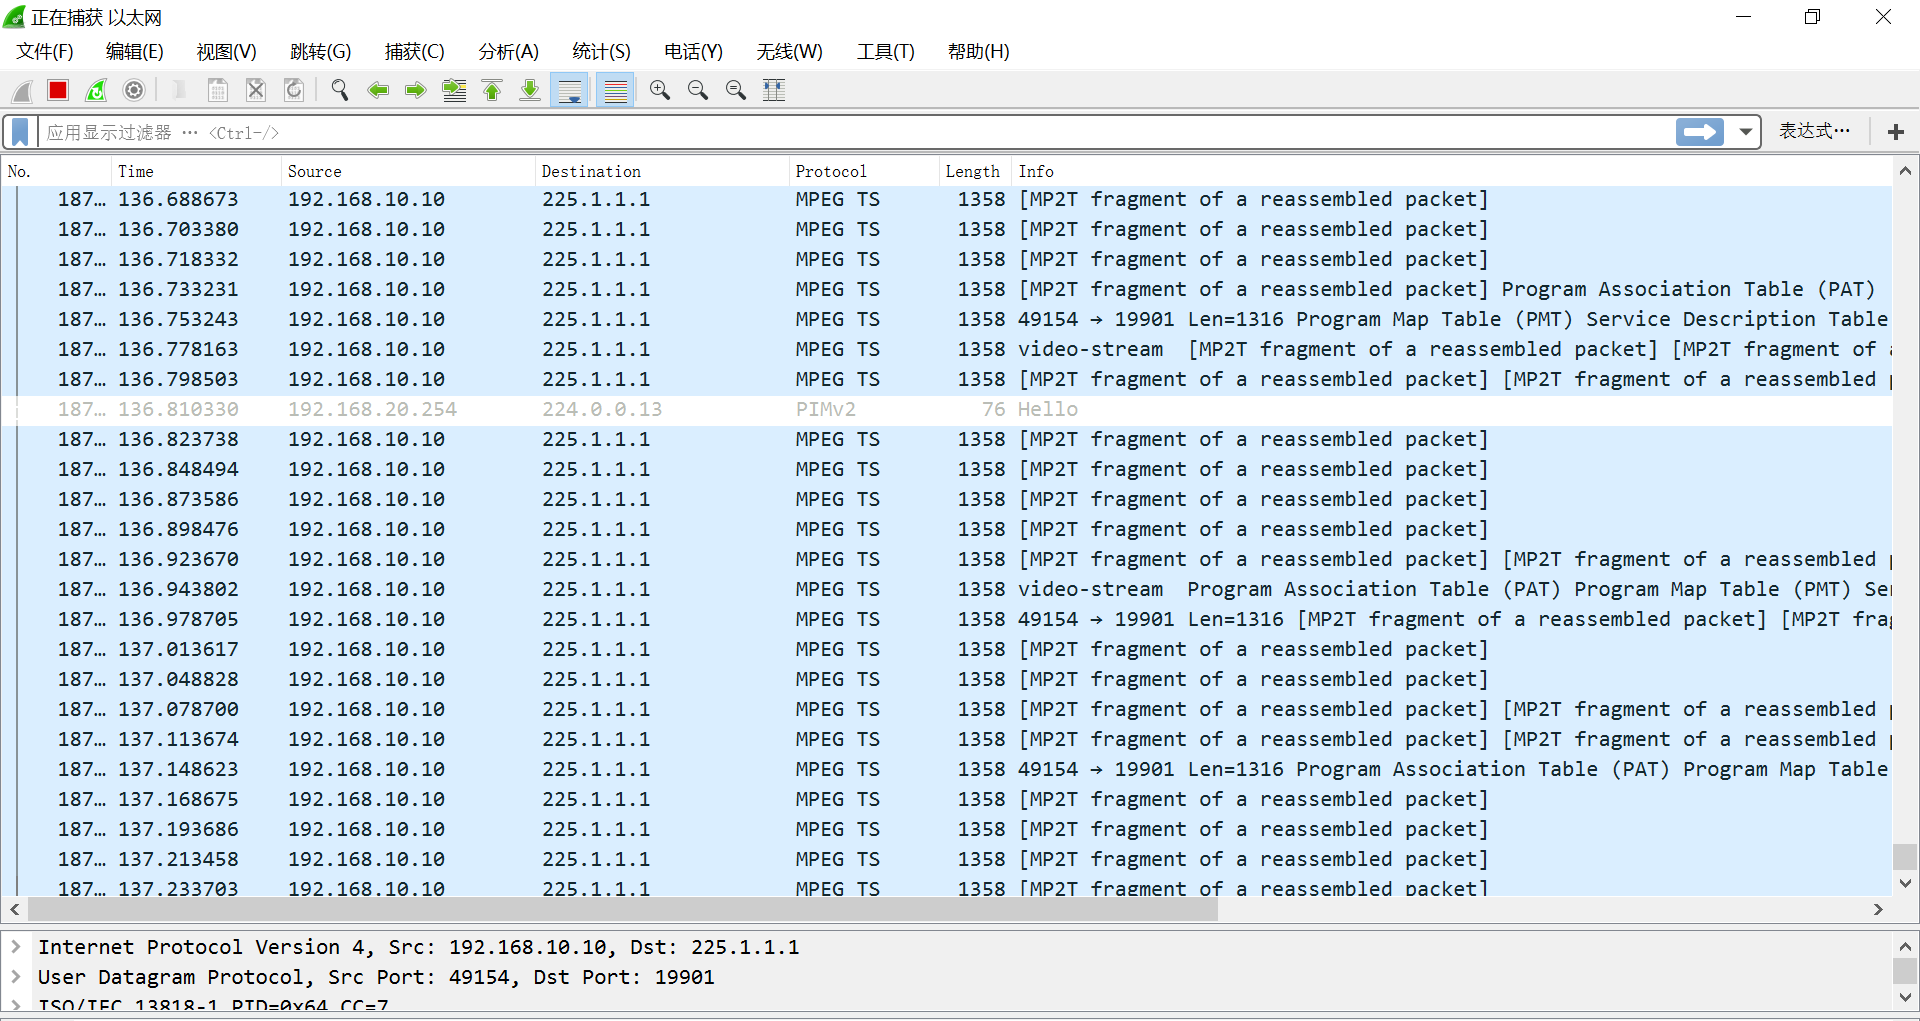The width and height of the screenshot is (1920, 1021).
Task: Add a filter button with plus
Action: point(1896,132)
